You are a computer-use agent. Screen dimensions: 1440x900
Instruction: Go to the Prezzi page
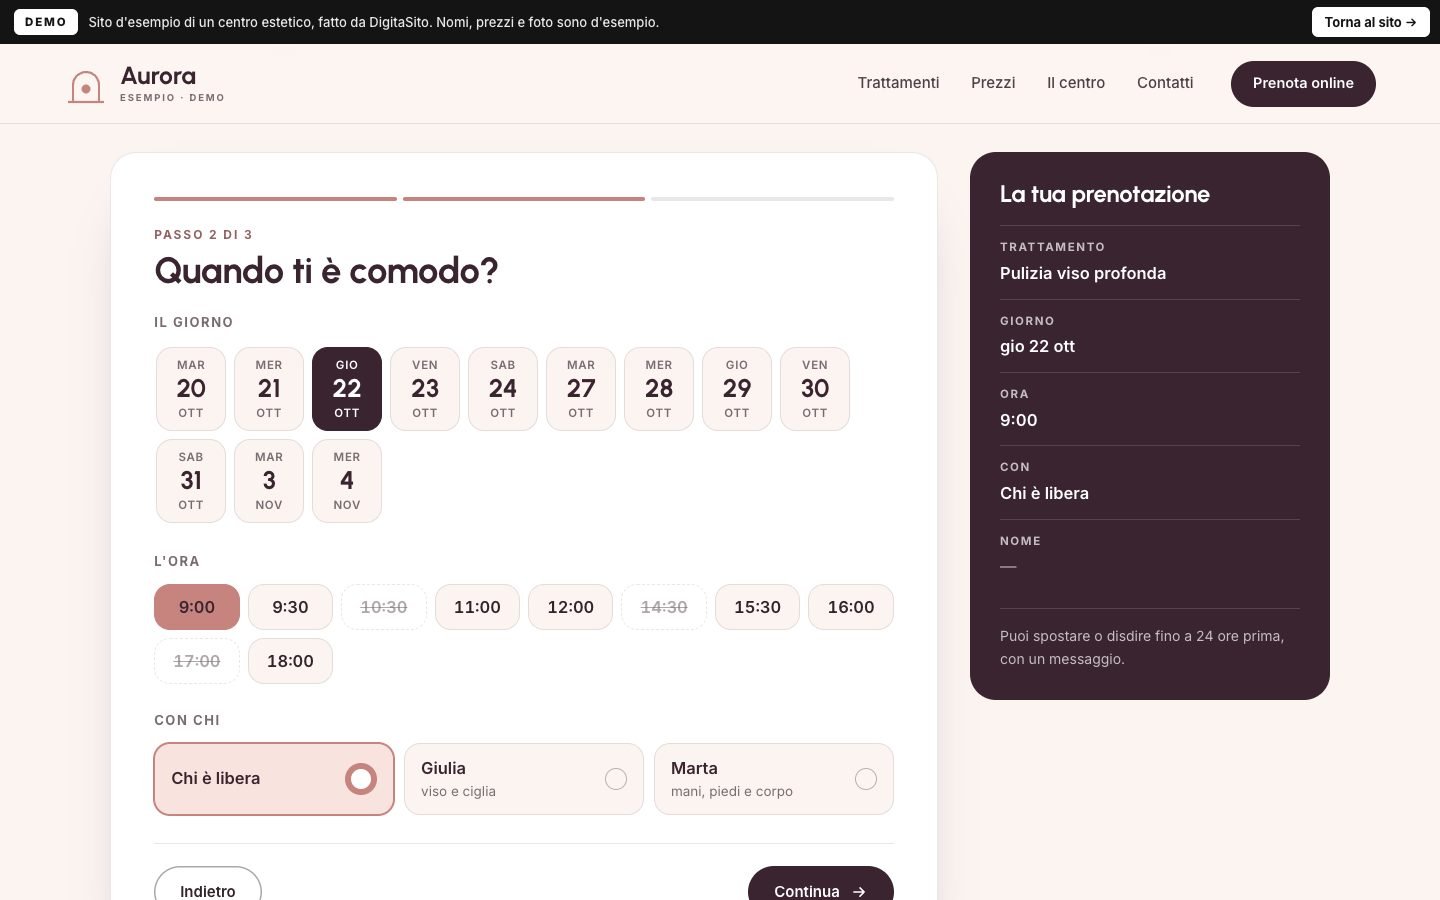(x=993, y=83)
